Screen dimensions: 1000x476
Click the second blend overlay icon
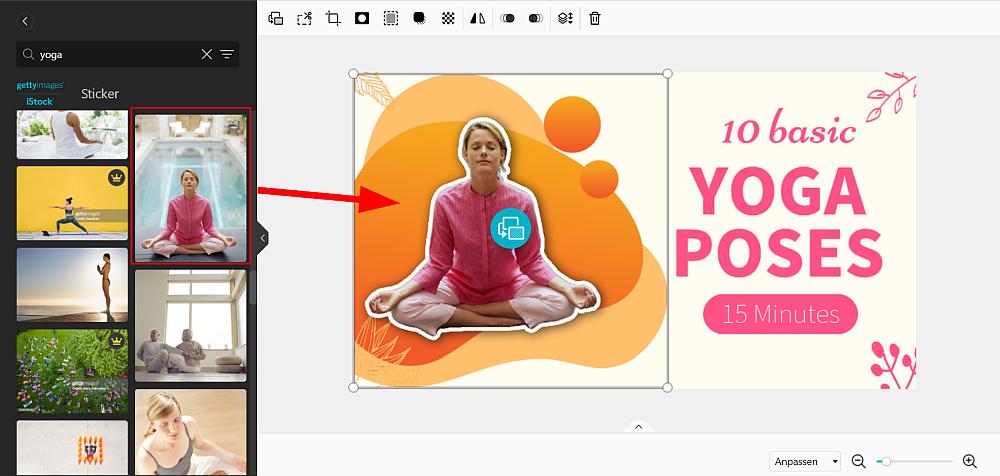[536, 18]
